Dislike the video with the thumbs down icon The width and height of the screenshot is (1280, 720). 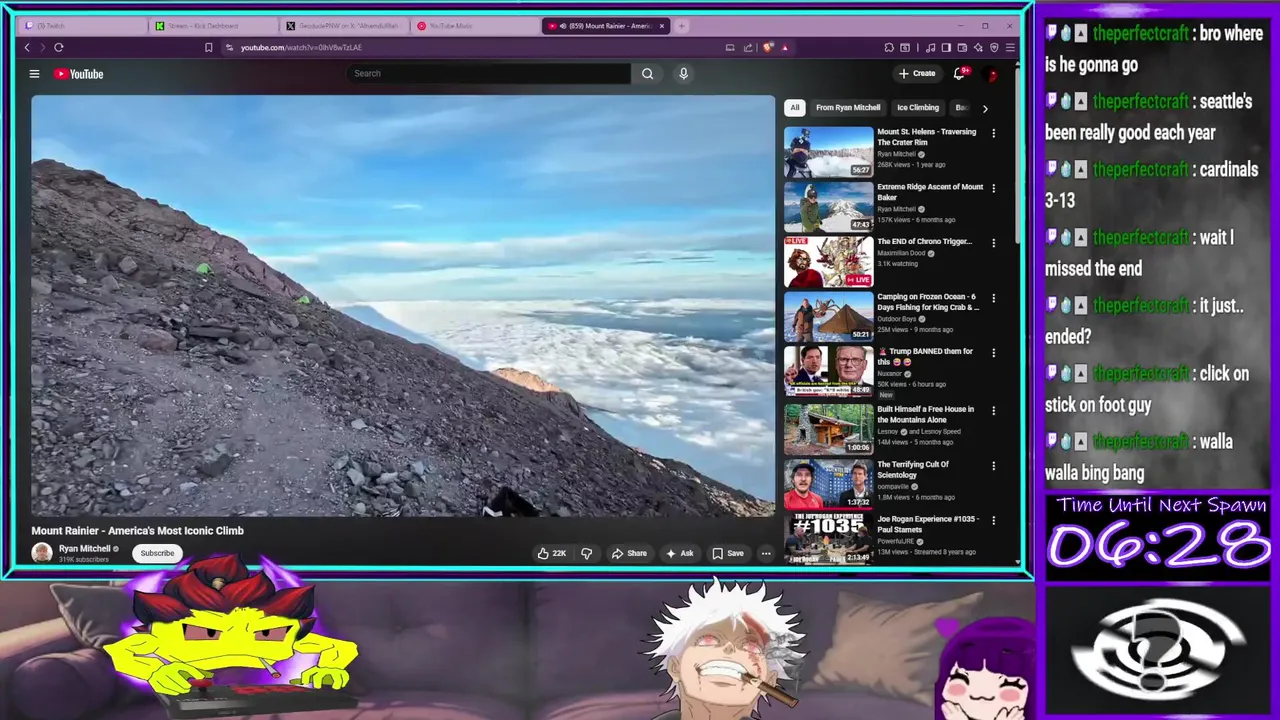587,553
